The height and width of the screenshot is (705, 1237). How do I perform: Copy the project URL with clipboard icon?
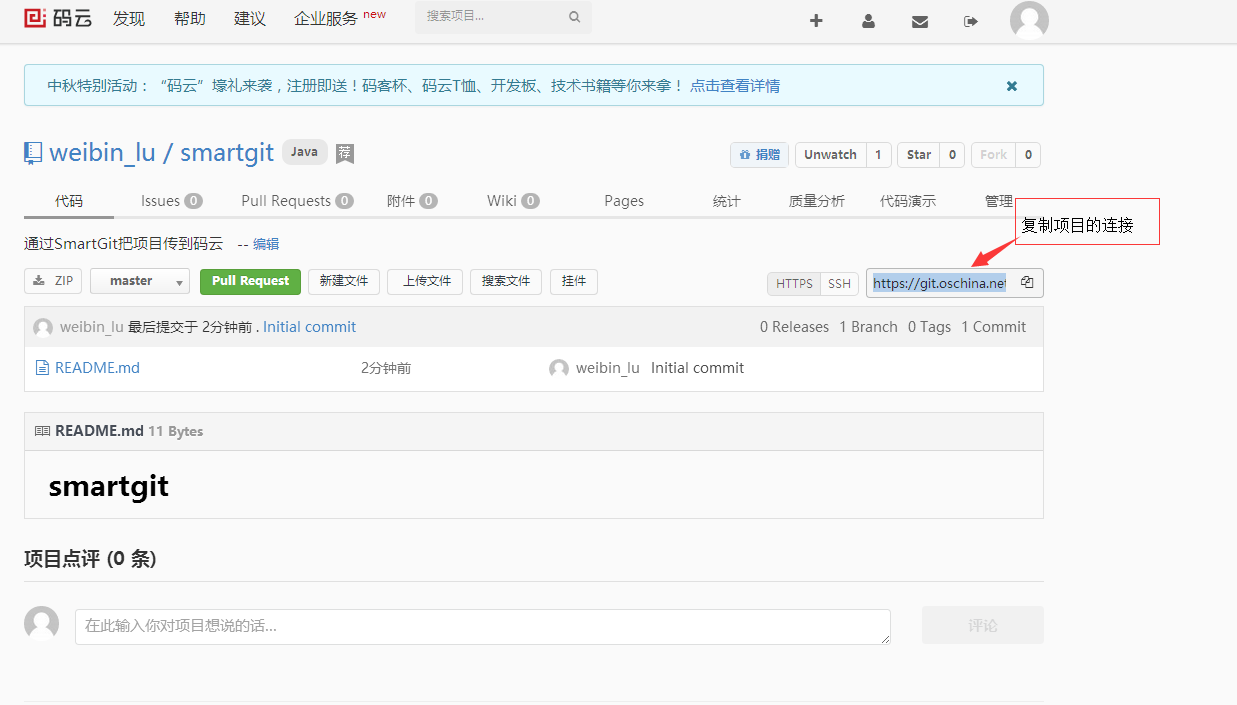click(x=1027, y=283)
